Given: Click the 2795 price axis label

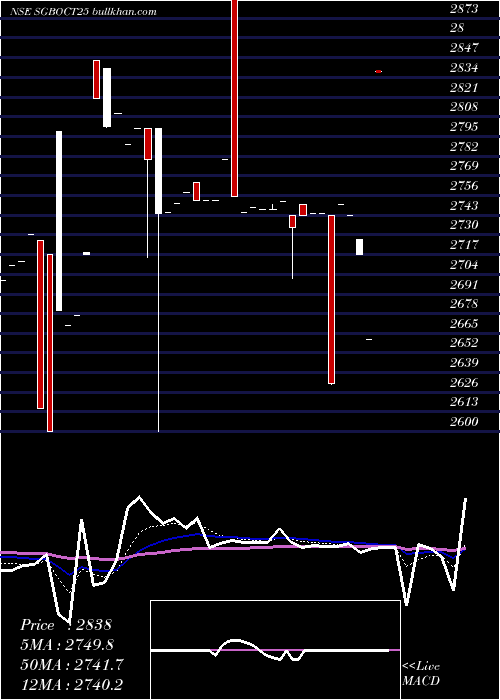Looking at the screenshot, I should [464, 127].
